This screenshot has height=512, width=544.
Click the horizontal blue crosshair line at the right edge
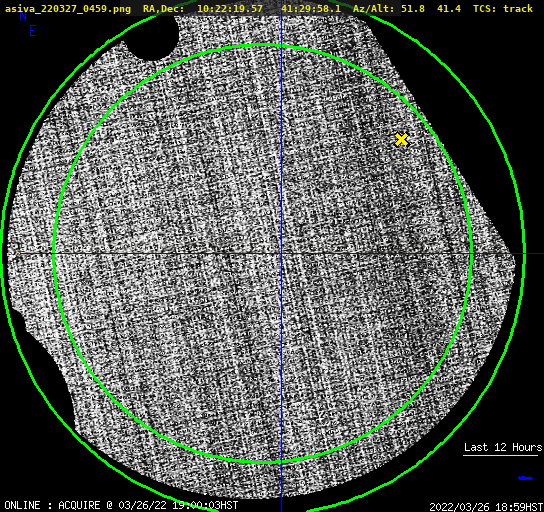(x=534, y=254)
